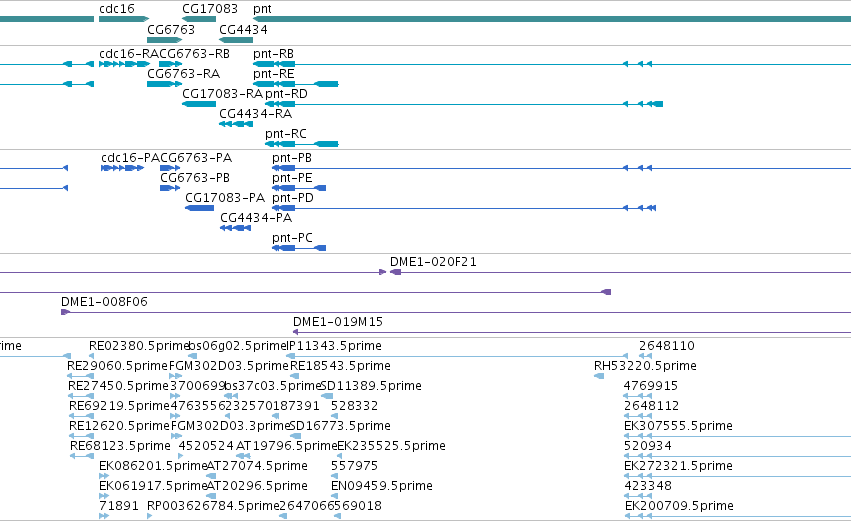Open EST EK200709.5prime
The width and height of the screenshot is (851, 521).
[679, 507]
